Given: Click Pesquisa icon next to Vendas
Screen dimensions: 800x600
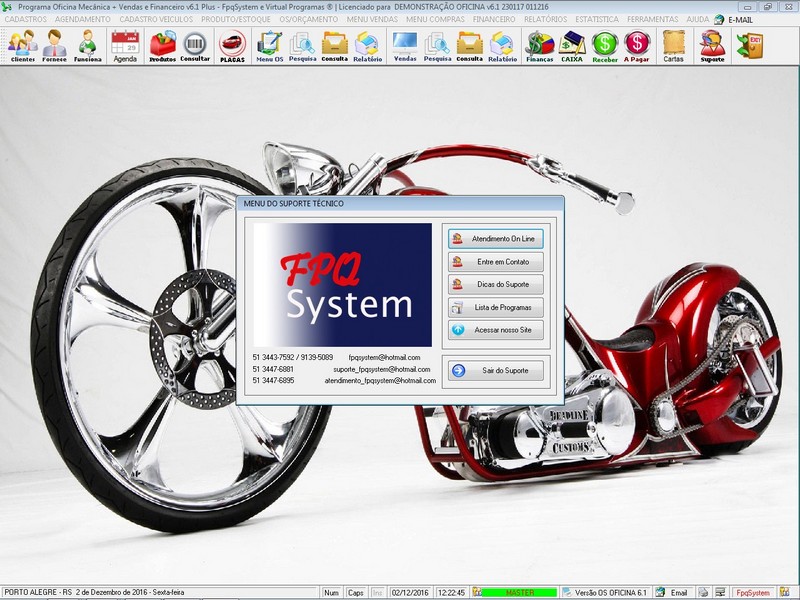Looking at the screenshot, I should (437, 46).
